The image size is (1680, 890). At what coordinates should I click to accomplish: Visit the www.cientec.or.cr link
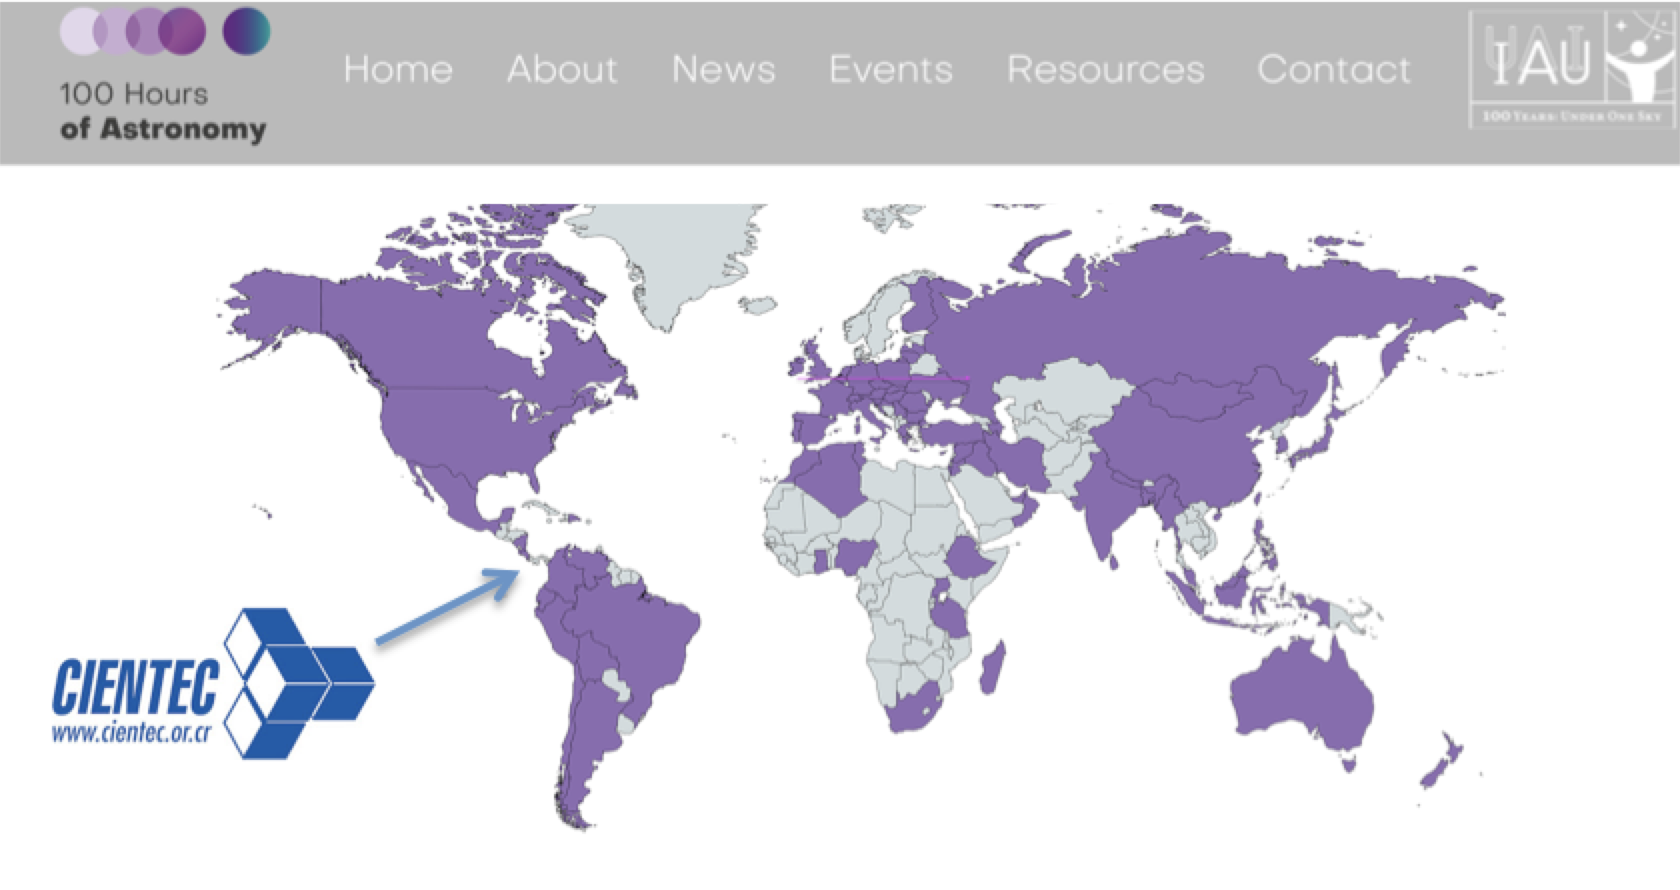pyautogui.click(x=131, y=734)
